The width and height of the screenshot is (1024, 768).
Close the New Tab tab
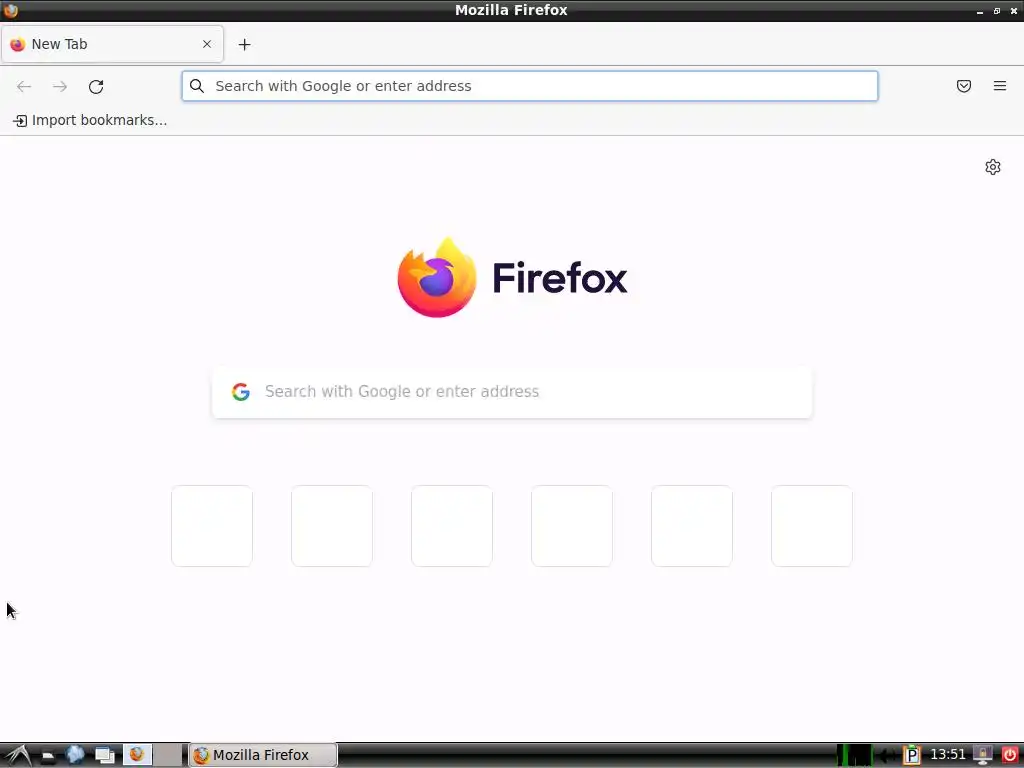pos(207,44)
